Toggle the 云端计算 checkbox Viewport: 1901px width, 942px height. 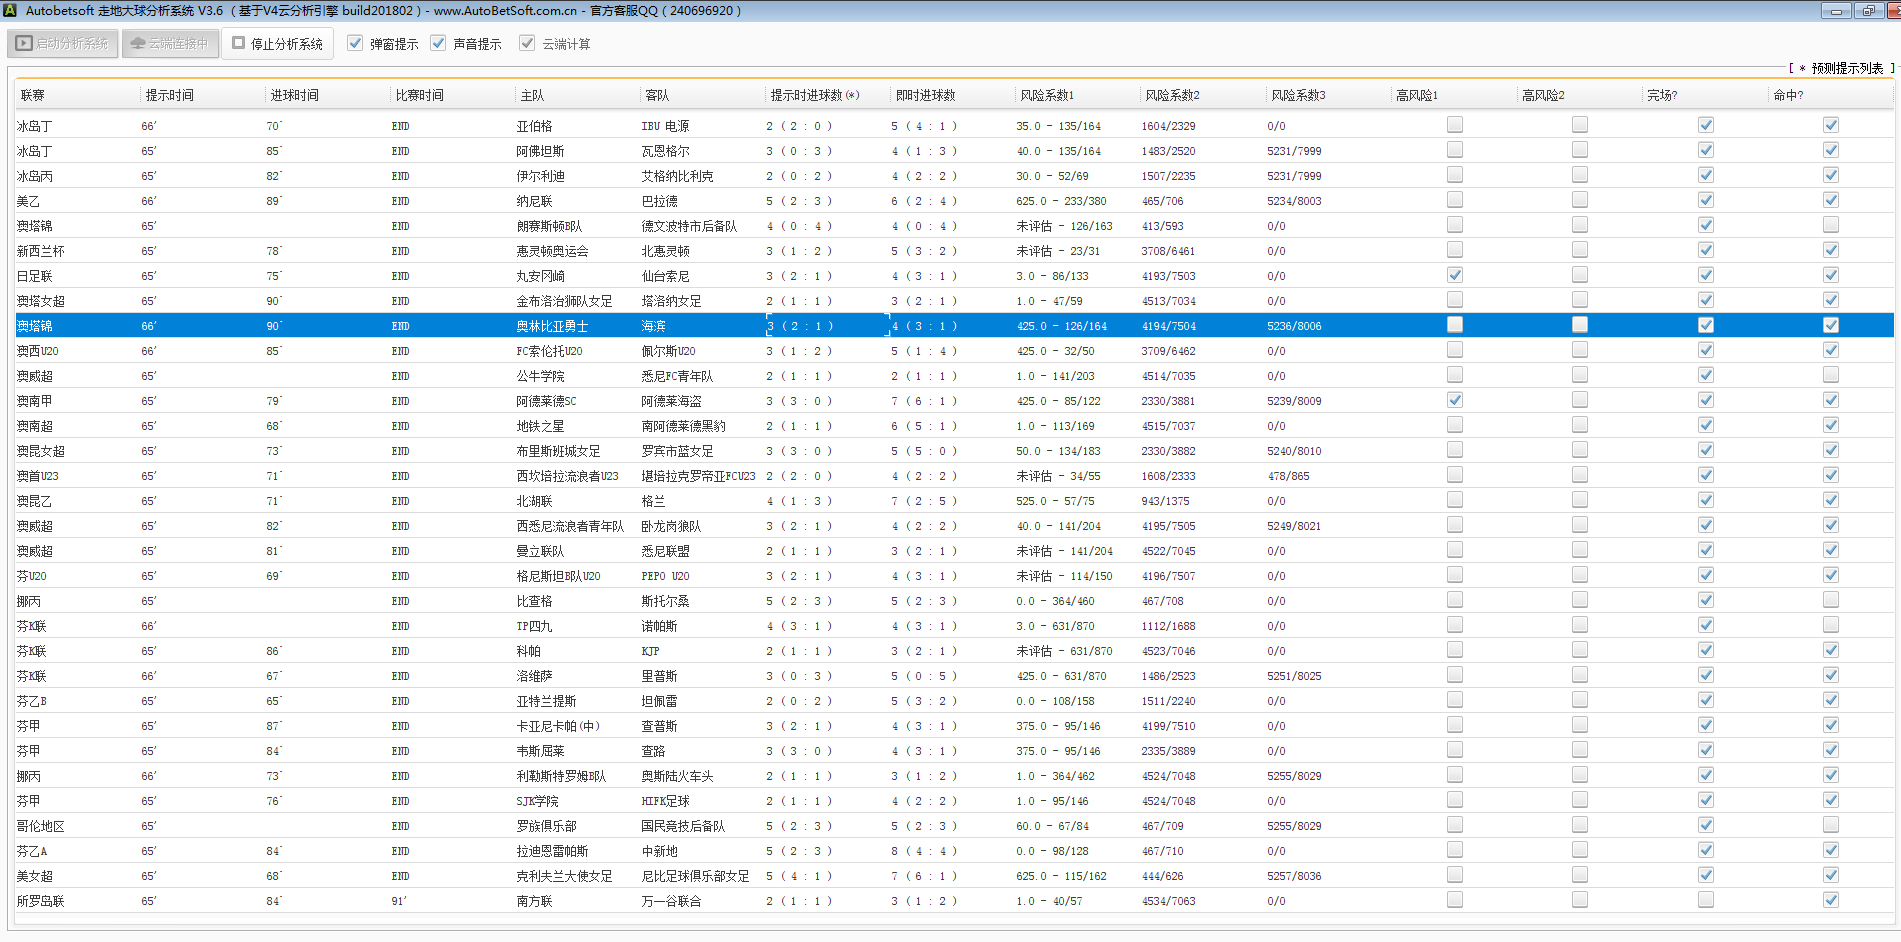click(x=527, y=43)
